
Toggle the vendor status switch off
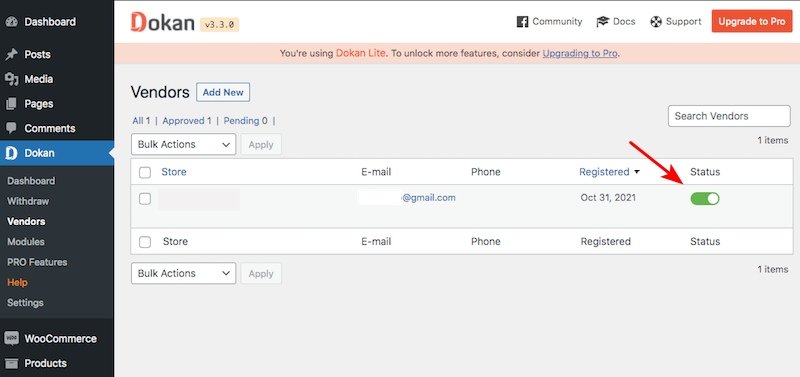705,198
